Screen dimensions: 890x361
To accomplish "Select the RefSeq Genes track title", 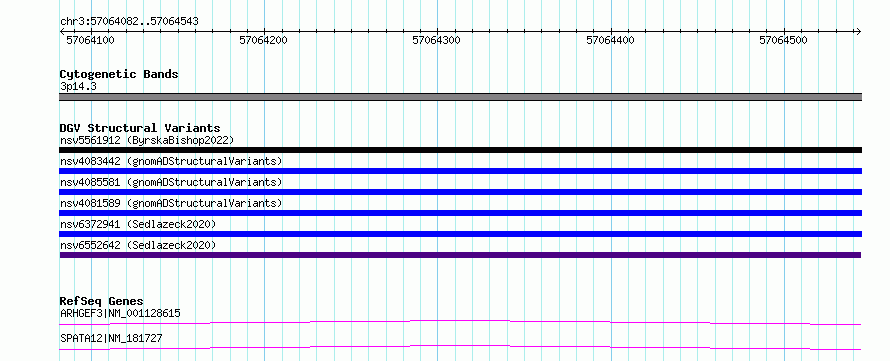I will pos(102,301).
